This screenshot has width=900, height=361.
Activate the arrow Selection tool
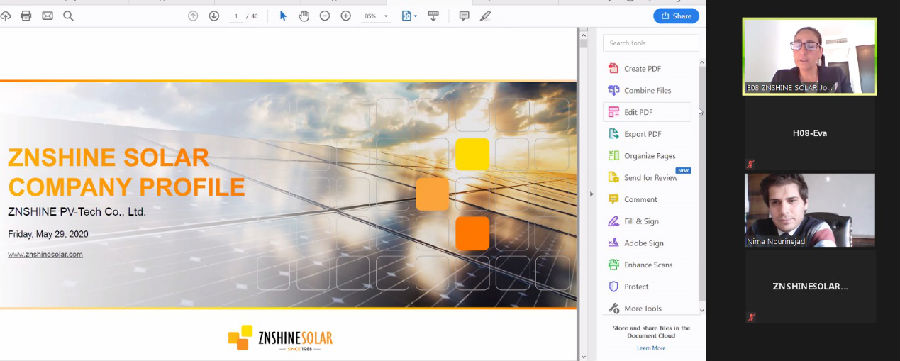(282, 16)
